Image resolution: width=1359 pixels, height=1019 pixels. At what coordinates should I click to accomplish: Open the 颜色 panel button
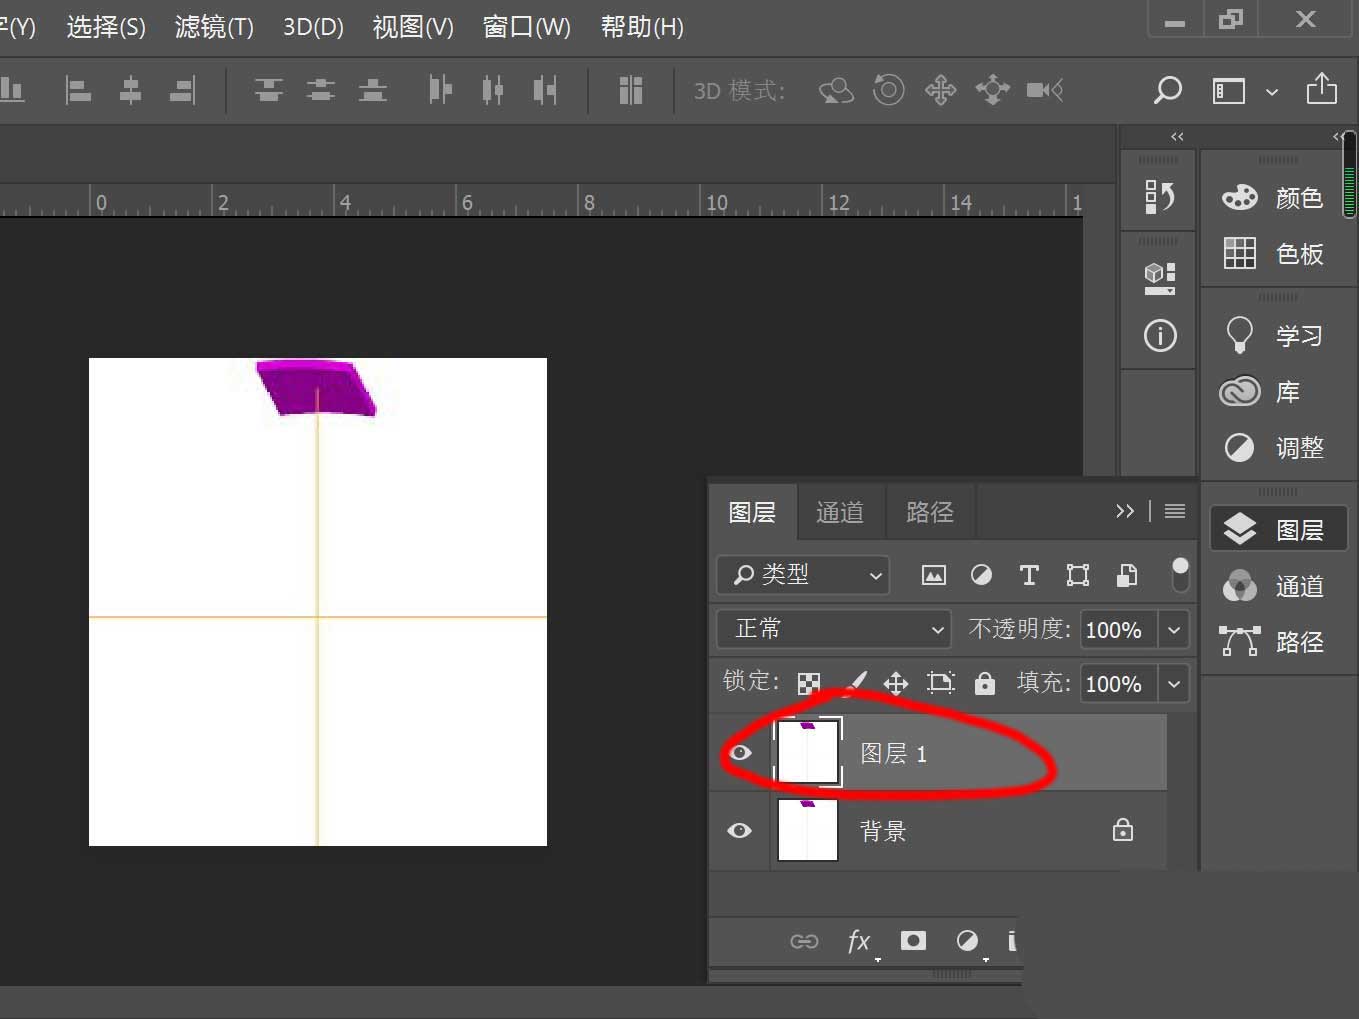tap(1274, 198)
